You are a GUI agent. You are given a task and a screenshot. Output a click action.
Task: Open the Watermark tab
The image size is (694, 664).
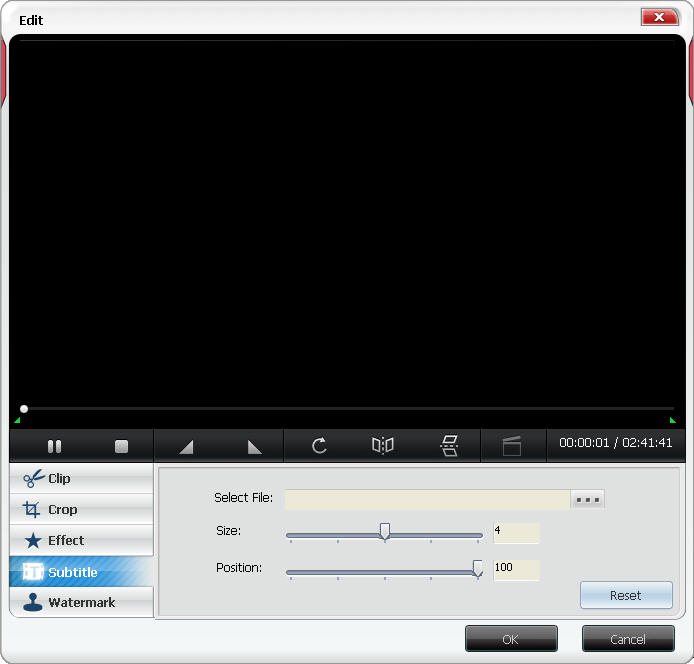pos(81,602)
